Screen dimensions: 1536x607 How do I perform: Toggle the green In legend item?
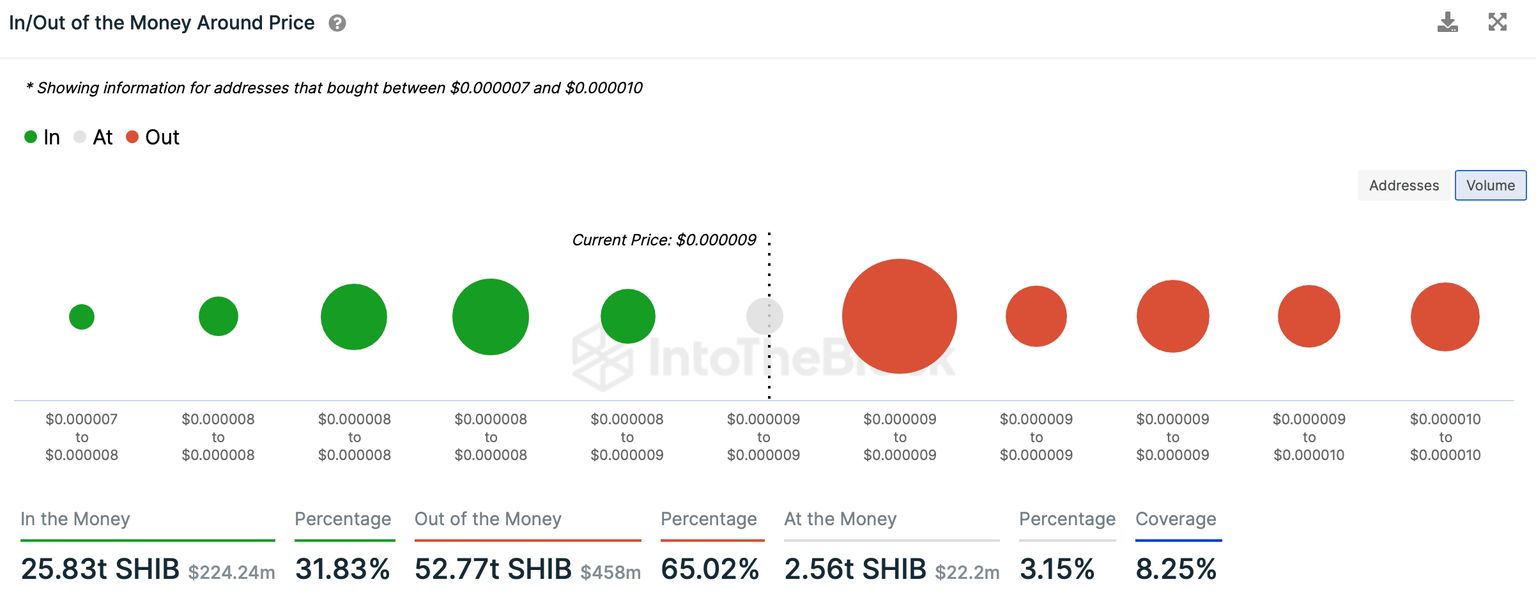pos(43,137)
